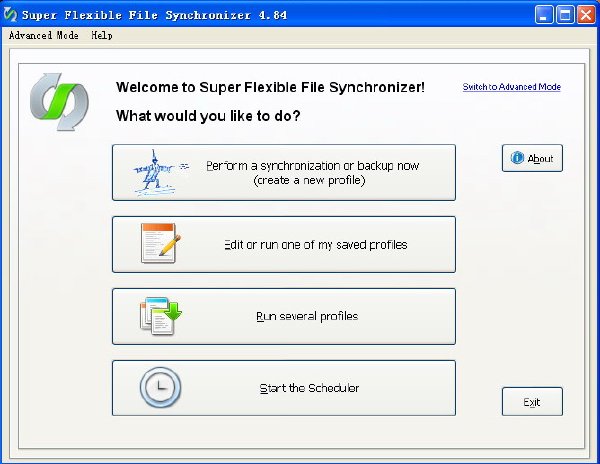
Task: Click the Run several profiles button
Action: click(x=284, y=316)
